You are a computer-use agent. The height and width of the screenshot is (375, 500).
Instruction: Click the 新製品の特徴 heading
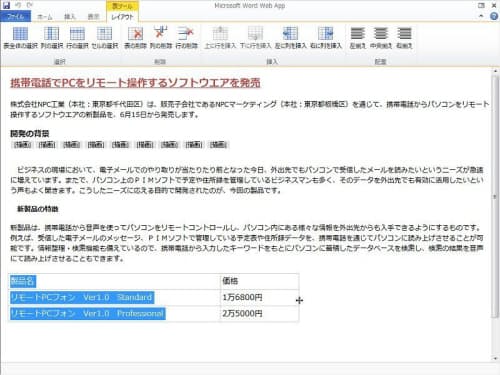pos(38,209)
